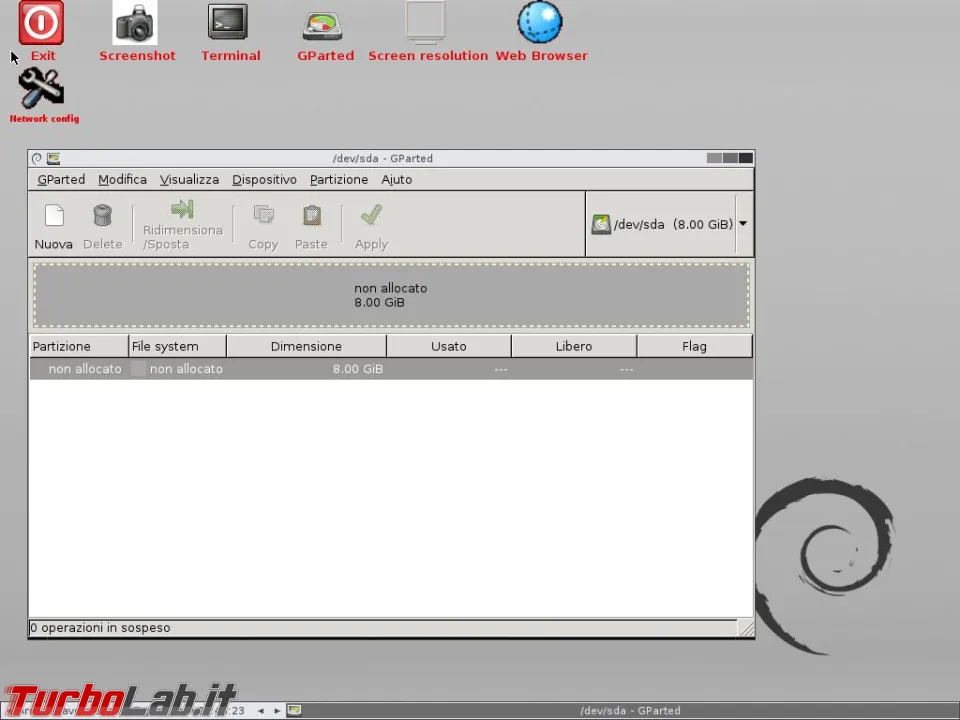Expand the /dev/sda device dropdown arrow

click(x=743, y=223)
